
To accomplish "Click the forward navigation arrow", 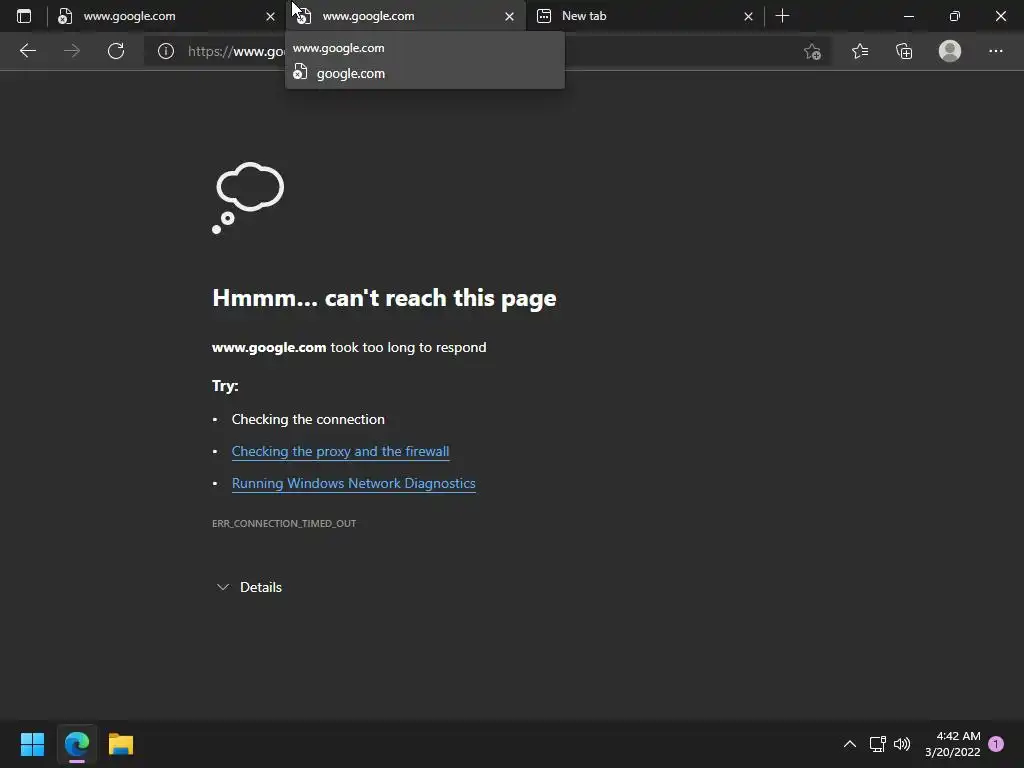I will 72,51.
